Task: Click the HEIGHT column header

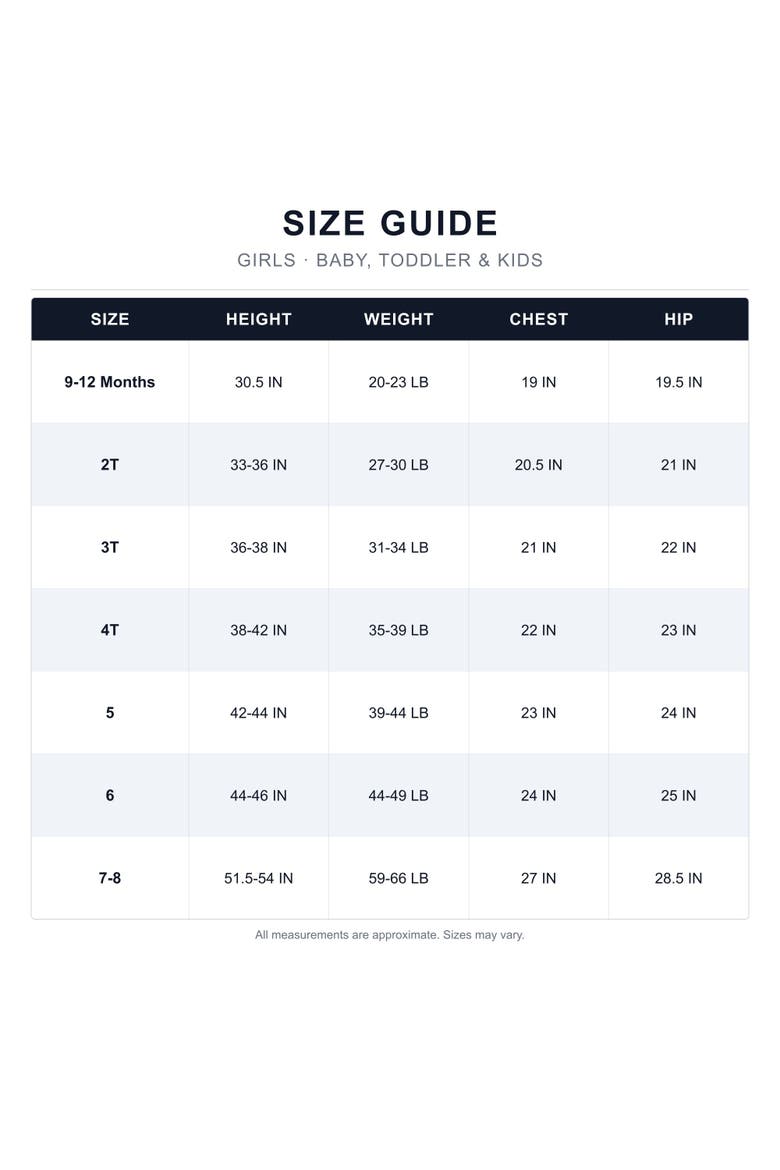Action: pos(258,319)
